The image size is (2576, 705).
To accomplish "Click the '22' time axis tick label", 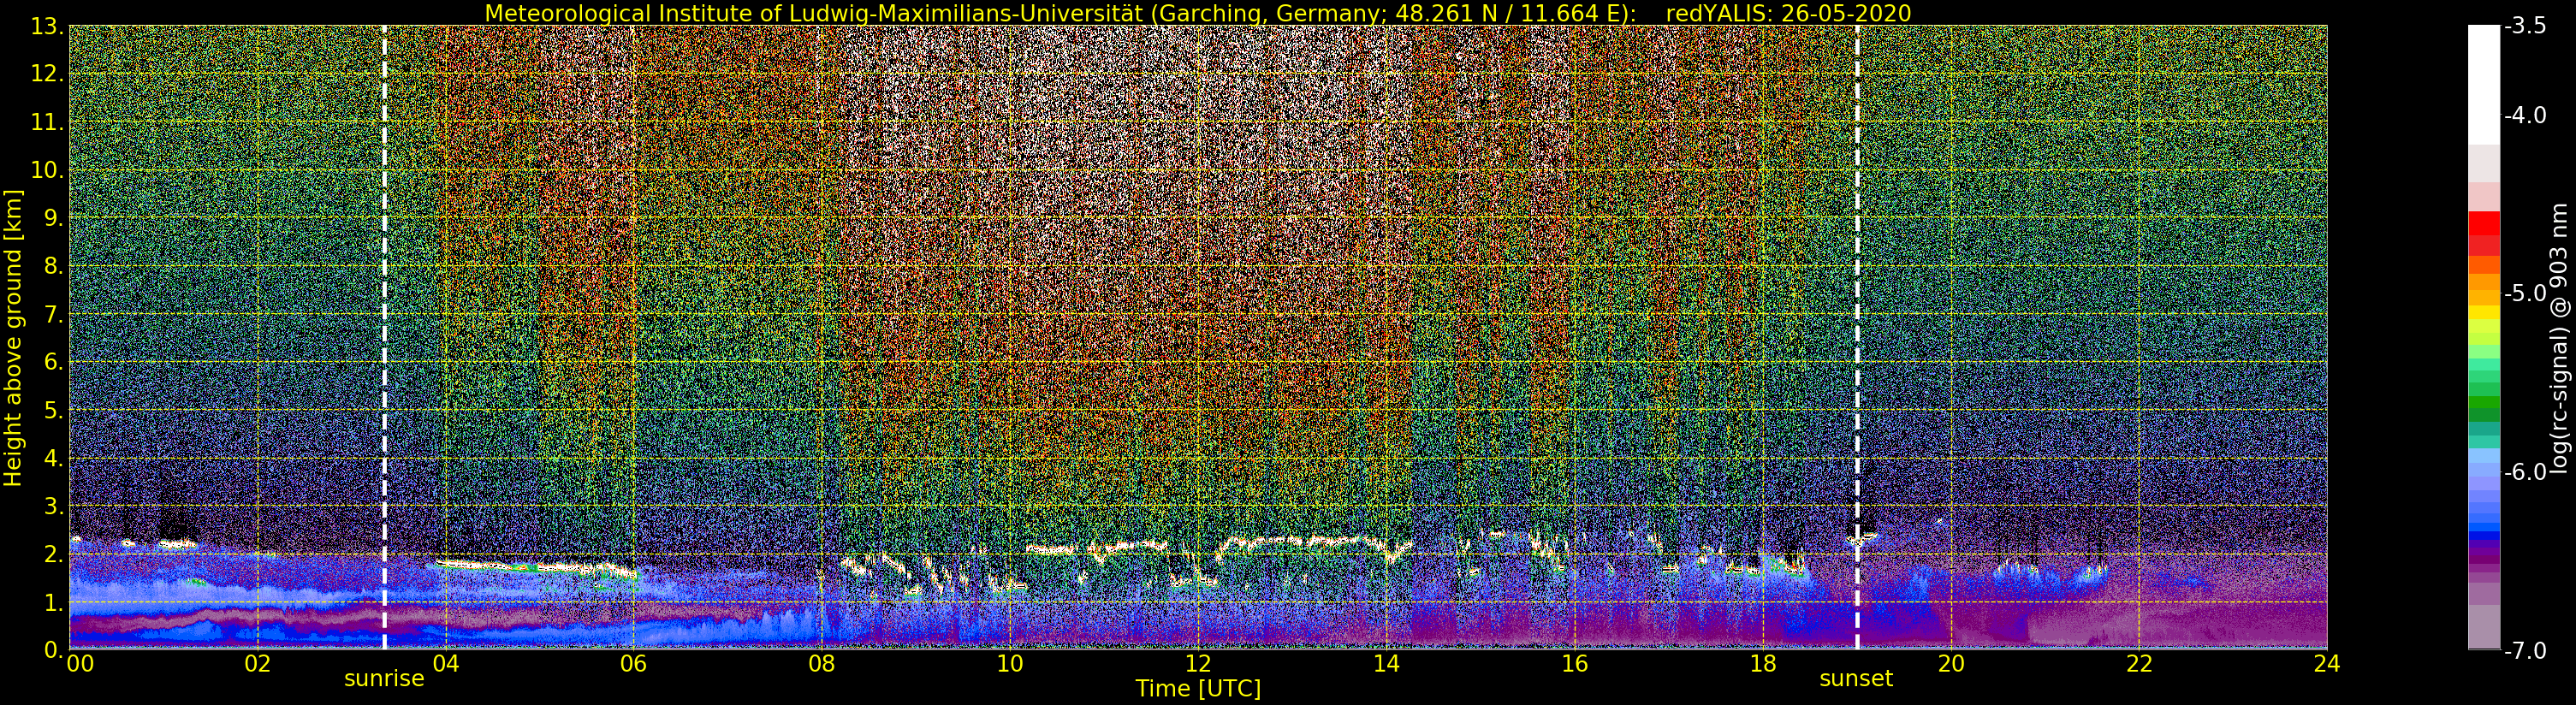I will [x=2139, y=664].
